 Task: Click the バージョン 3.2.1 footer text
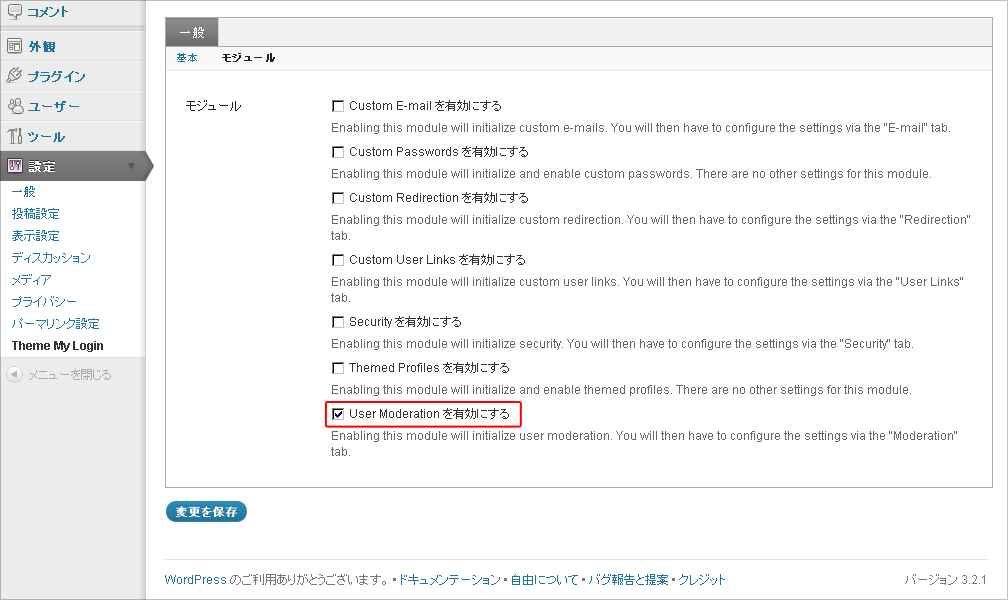945,580
